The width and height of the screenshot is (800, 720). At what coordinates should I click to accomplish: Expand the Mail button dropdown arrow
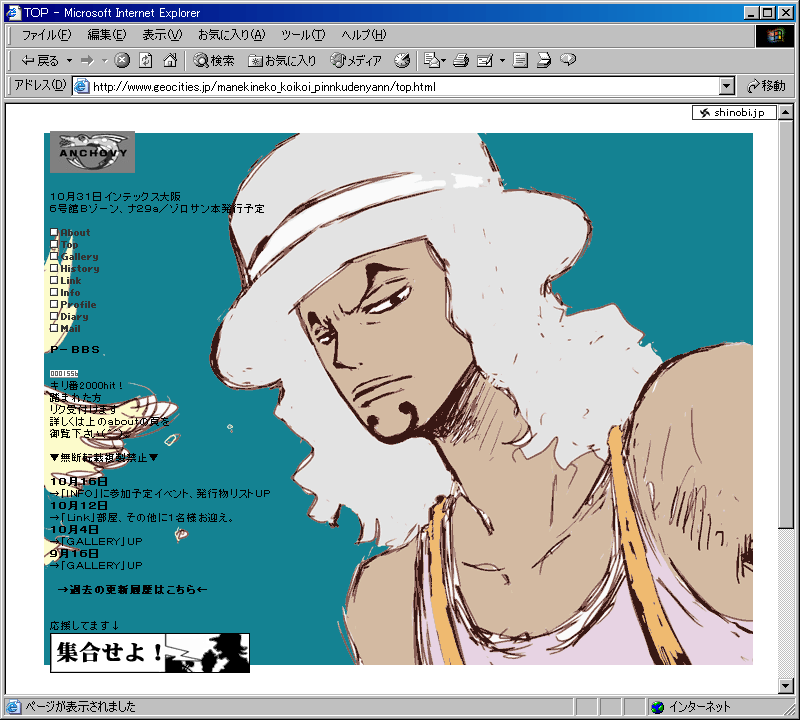coord(443,61)
